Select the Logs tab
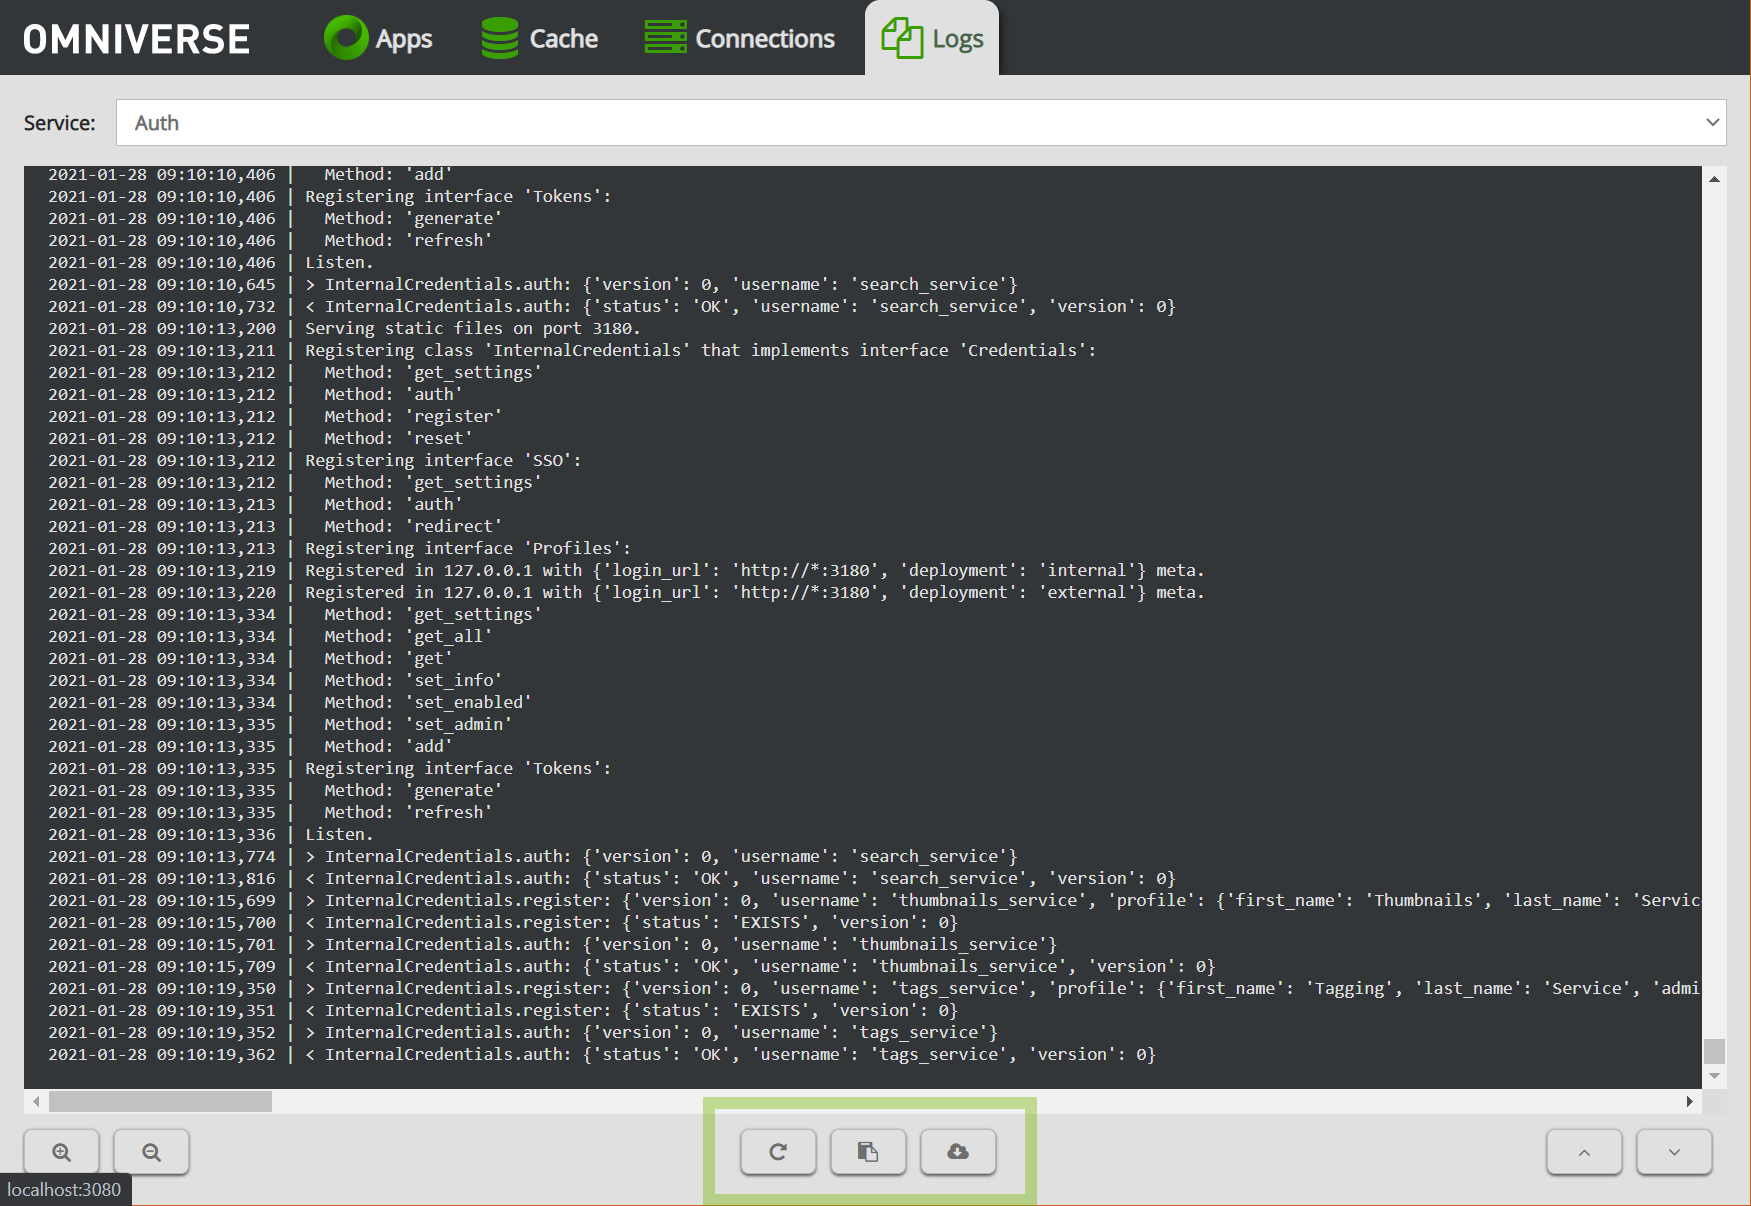The height and width of the screenshot is (1206, 1751). 931,38
